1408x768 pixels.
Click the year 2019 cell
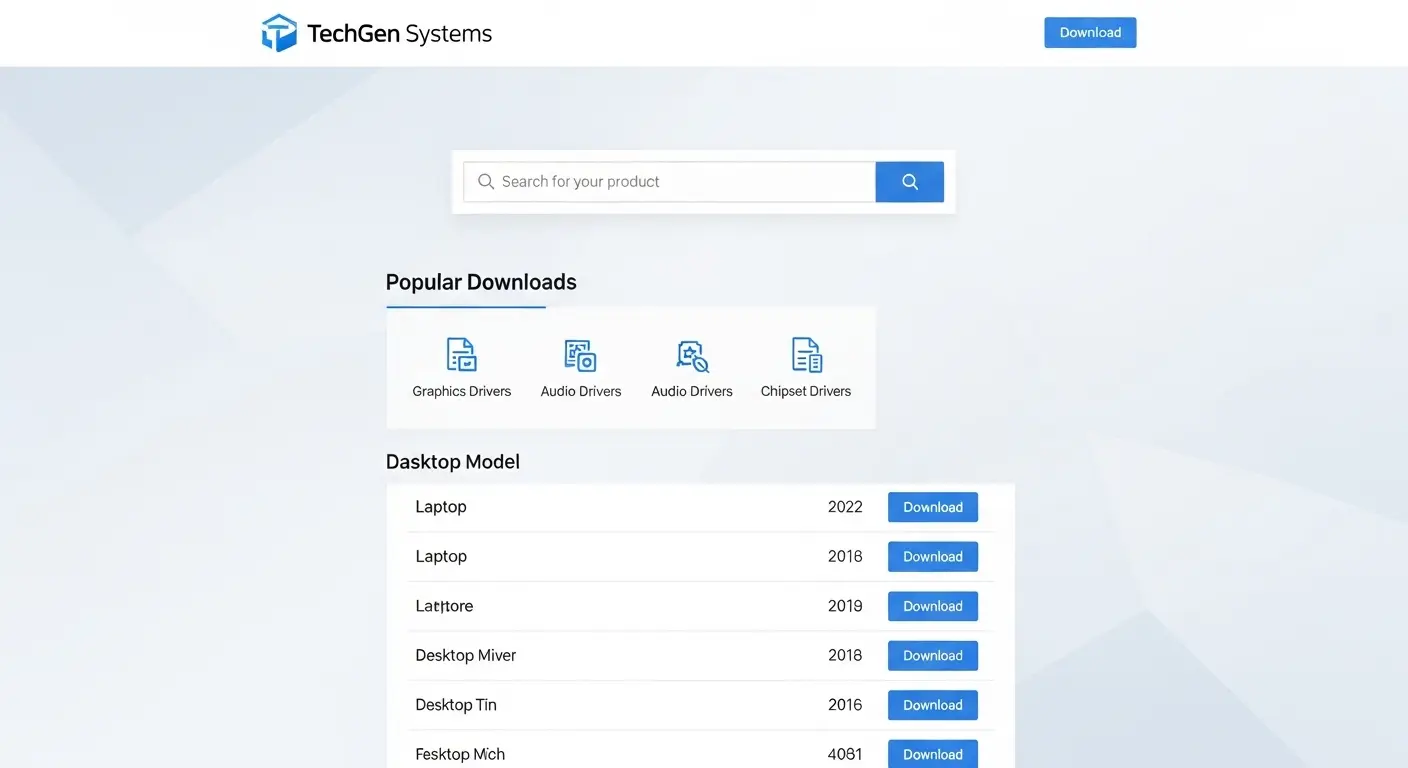point(845,606)
